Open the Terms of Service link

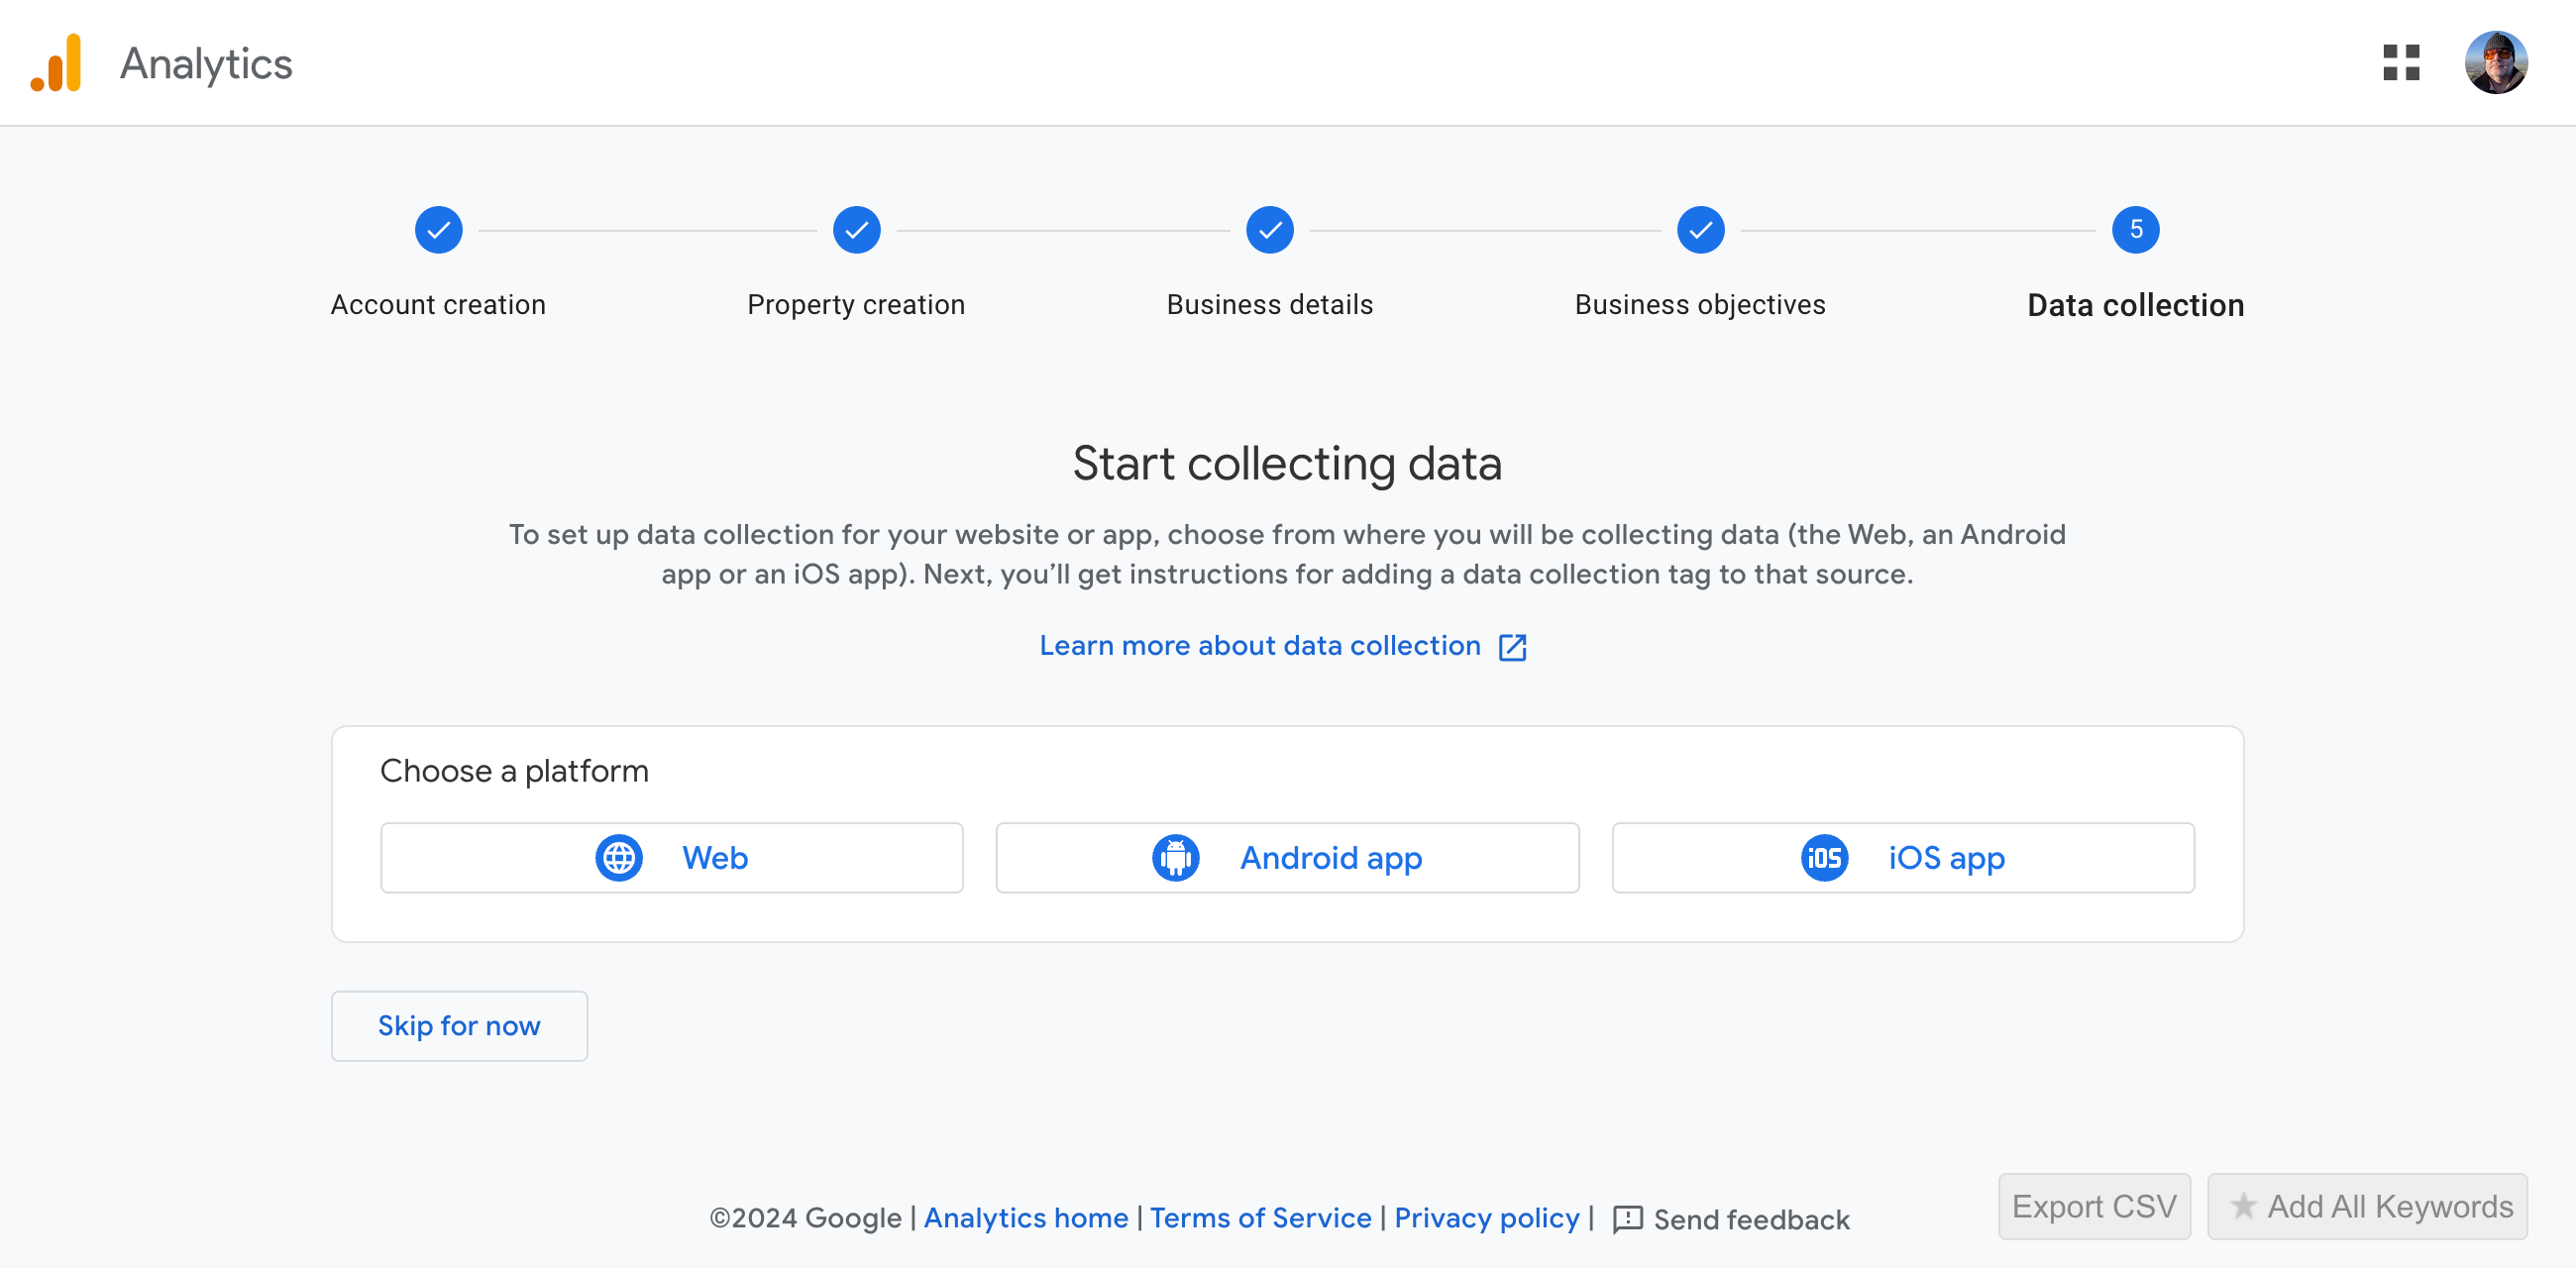coord(1260,1219)
